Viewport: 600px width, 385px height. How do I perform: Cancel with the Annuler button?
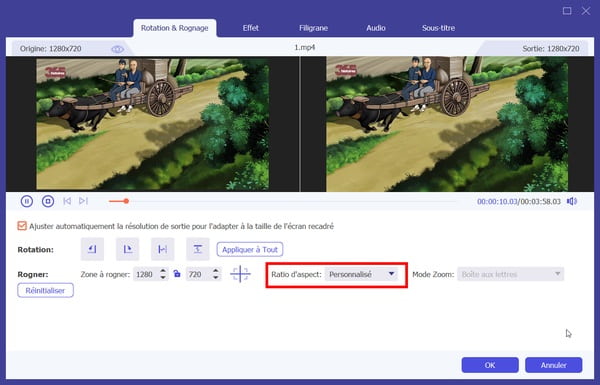pos(554,365)
